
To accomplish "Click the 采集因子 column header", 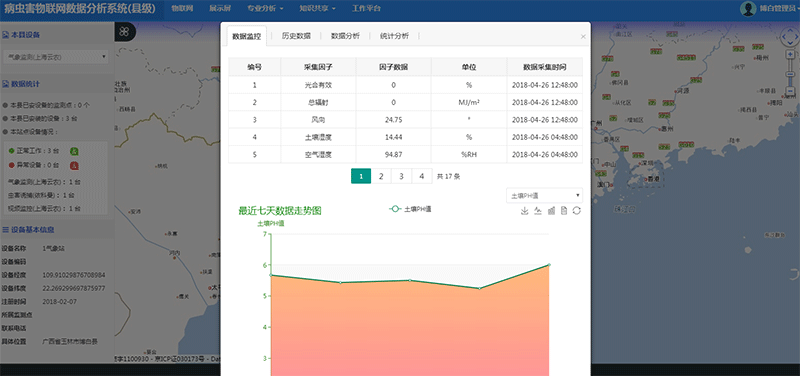I will (x=318, y=67).
